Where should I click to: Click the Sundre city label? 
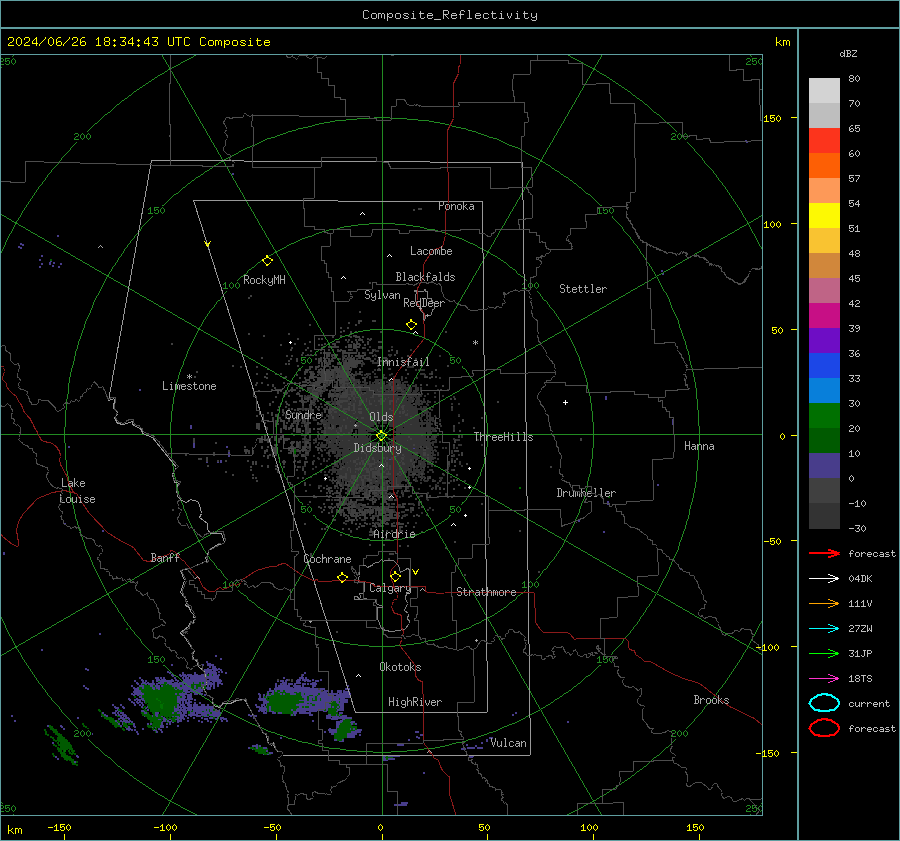(x=303, y=414)
